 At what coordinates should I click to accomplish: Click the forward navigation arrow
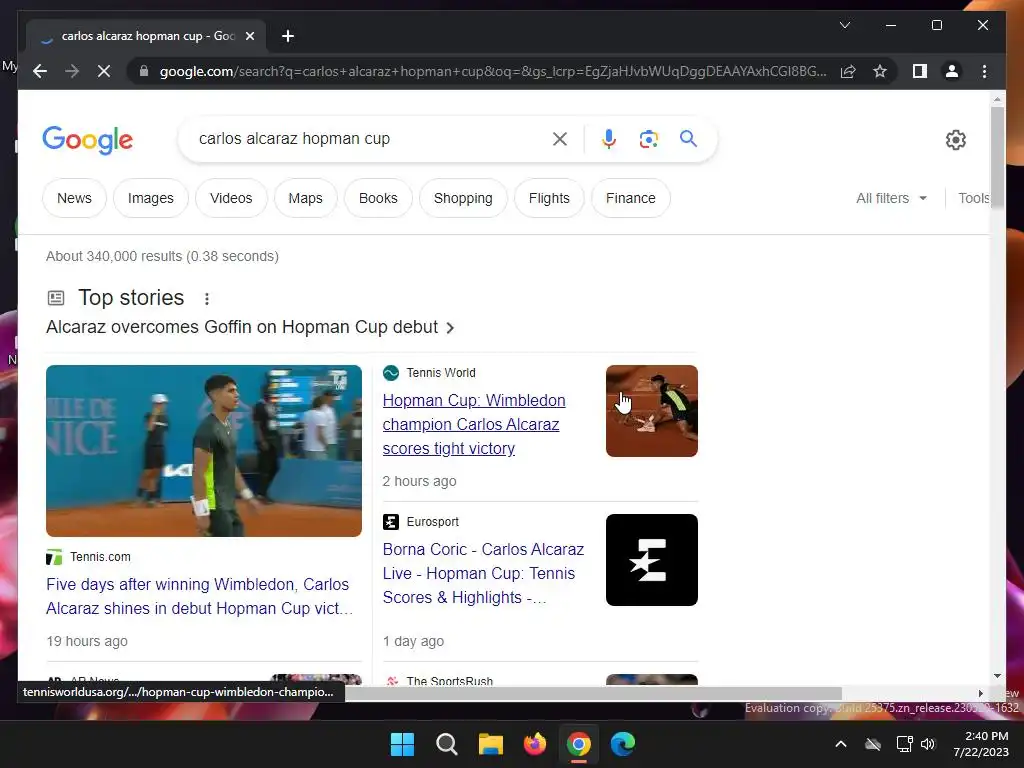72,71
